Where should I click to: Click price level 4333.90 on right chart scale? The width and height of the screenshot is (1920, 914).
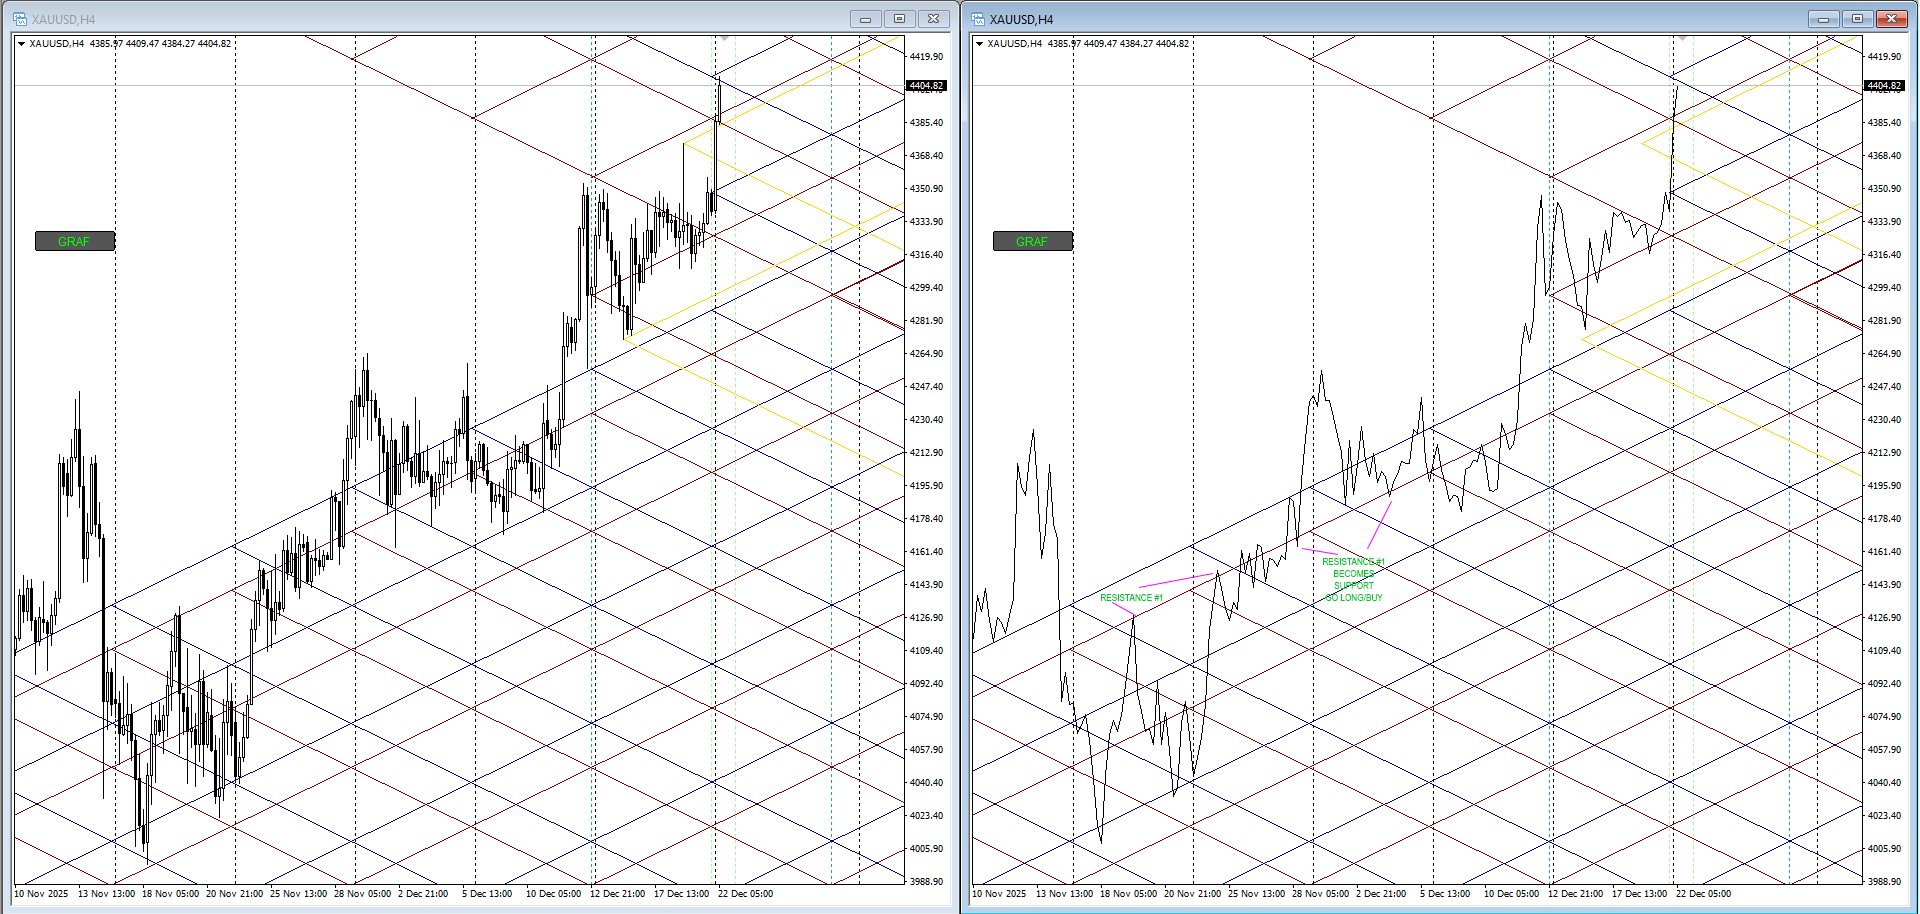click(x=1884, y=222)
